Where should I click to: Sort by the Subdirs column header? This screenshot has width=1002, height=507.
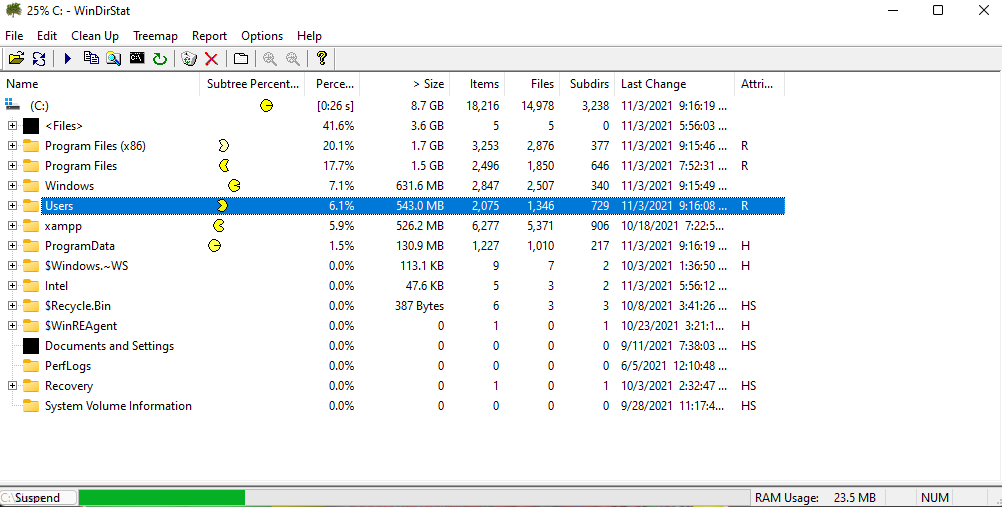[587, 84]
